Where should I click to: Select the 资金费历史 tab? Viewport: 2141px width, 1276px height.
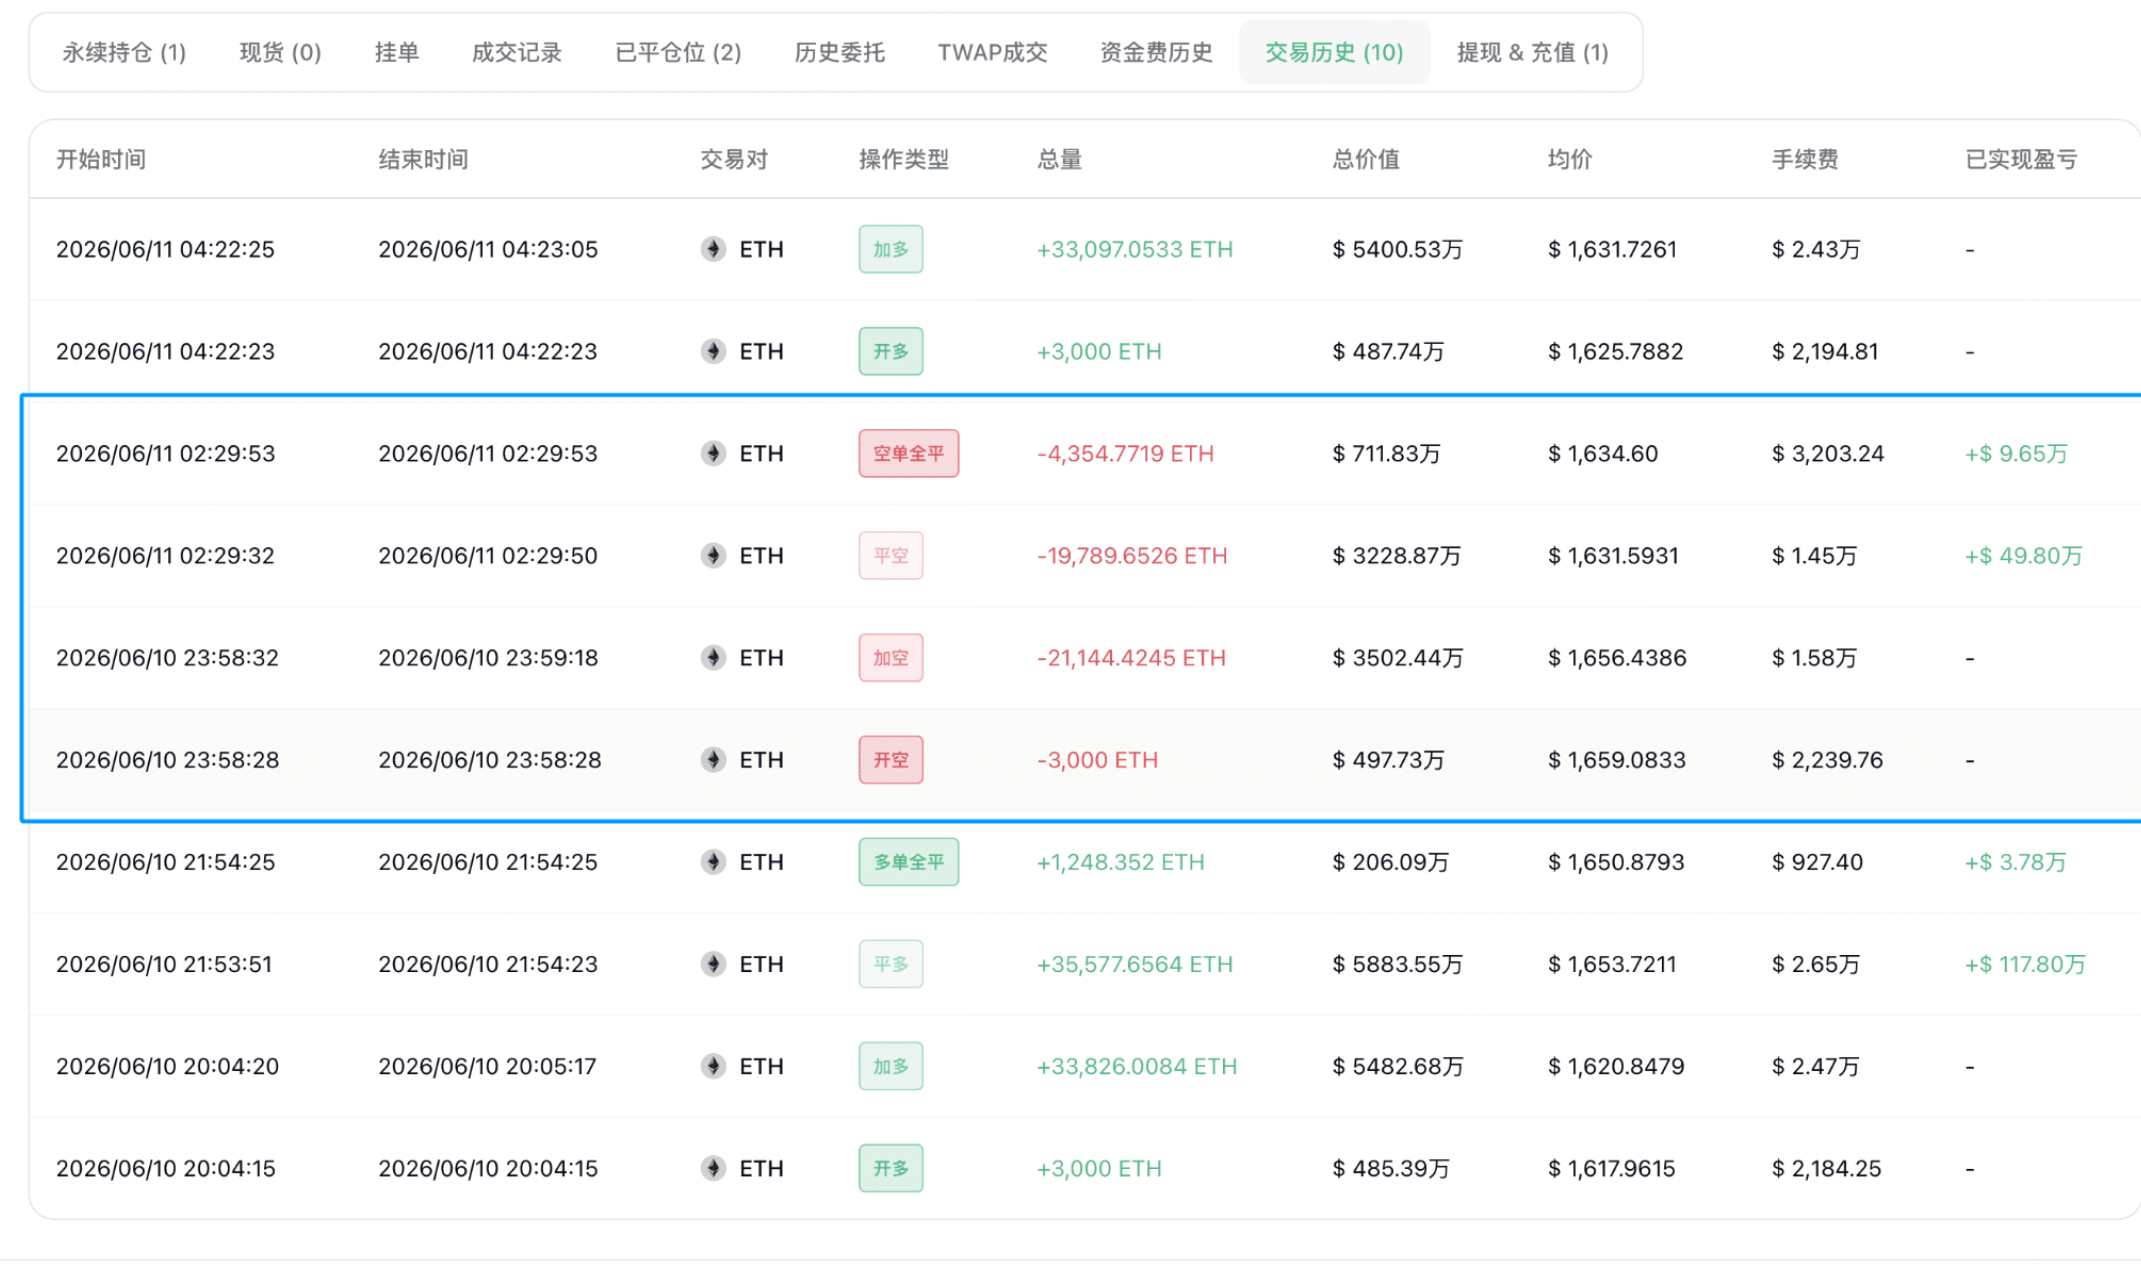click(1156, 52)
